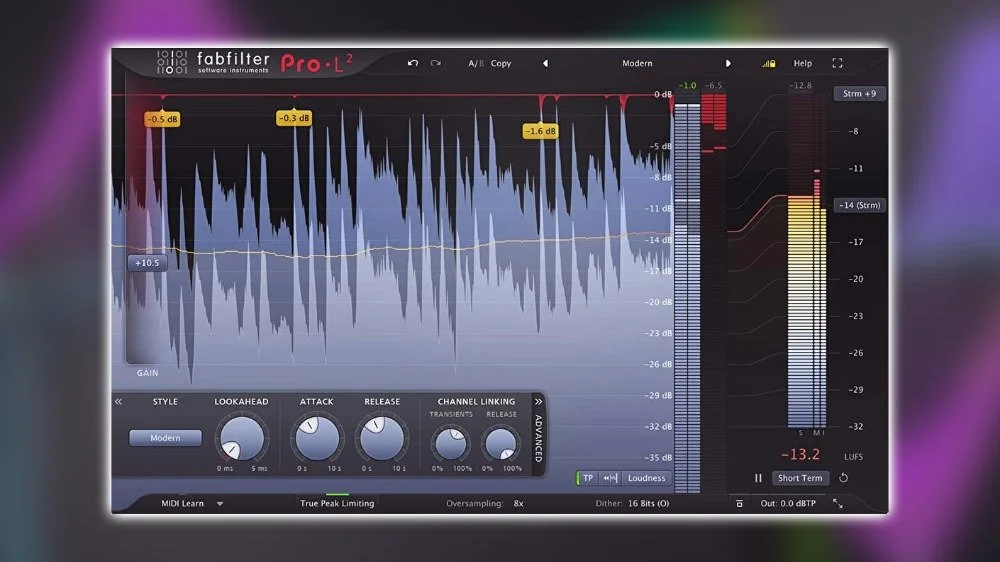Click the resize interface arrows icon

click(838, 504)
